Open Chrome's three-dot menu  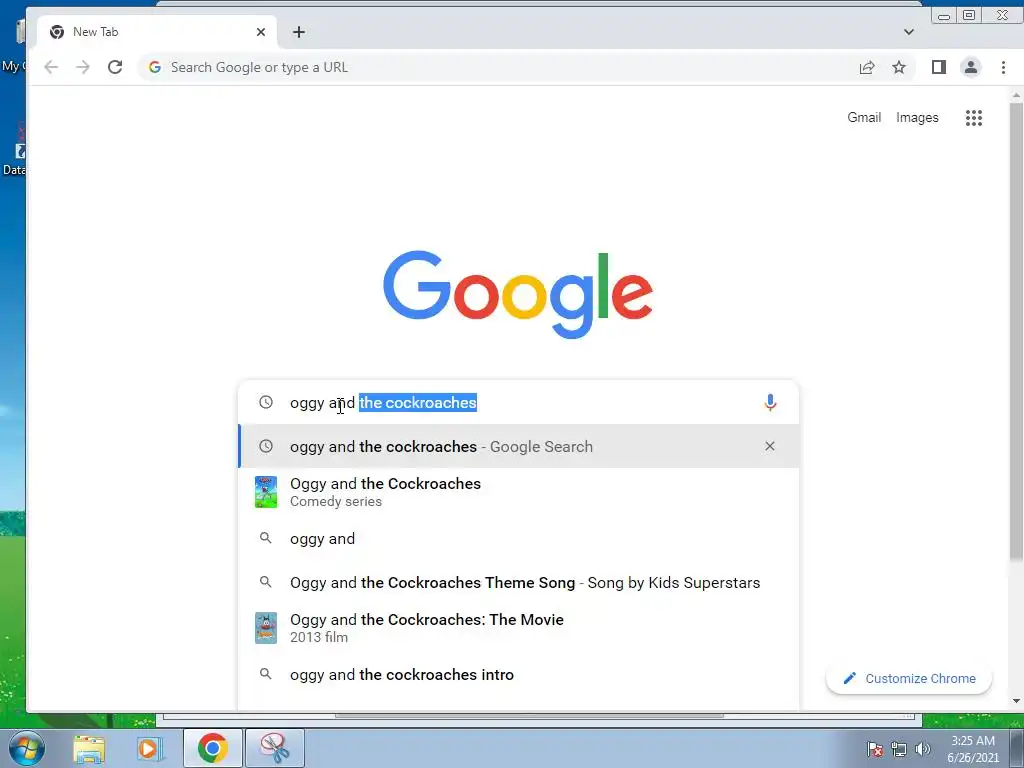coord(1003,67)
